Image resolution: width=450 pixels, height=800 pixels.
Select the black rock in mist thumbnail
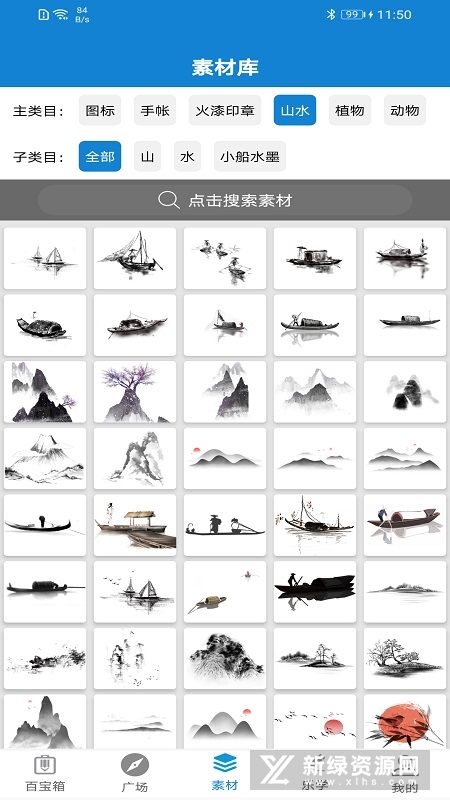point(405,392)
